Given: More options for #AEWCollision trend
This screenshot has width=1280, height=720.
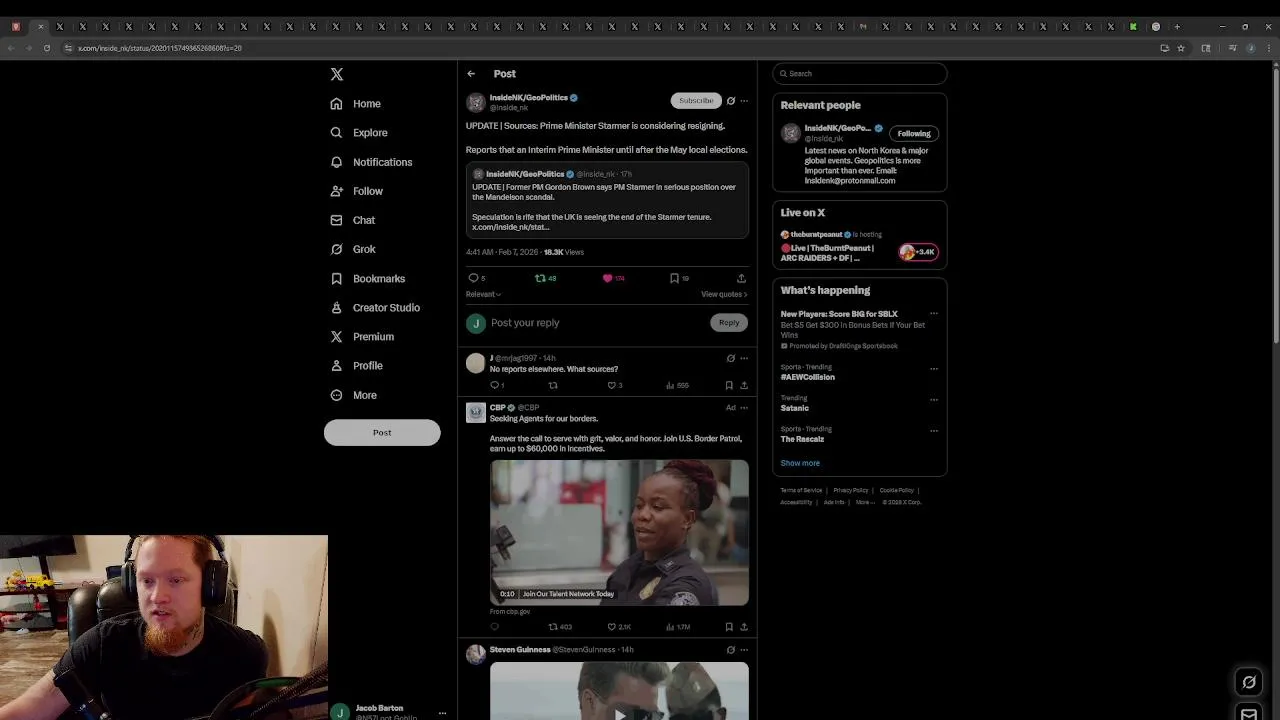Looking at the screenshot, I should pyautogui.click(x=934, y=369).
